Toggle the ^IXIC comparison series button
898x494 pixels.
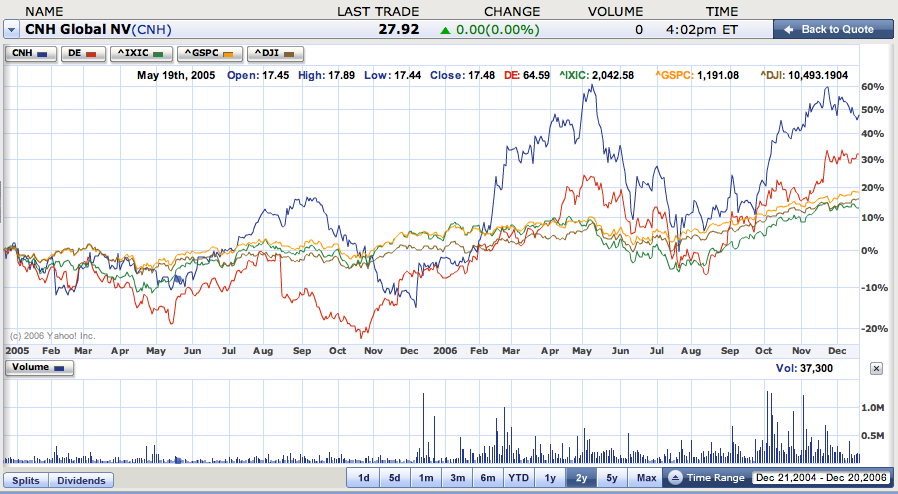pyautogui.click(x=141, y=53)
